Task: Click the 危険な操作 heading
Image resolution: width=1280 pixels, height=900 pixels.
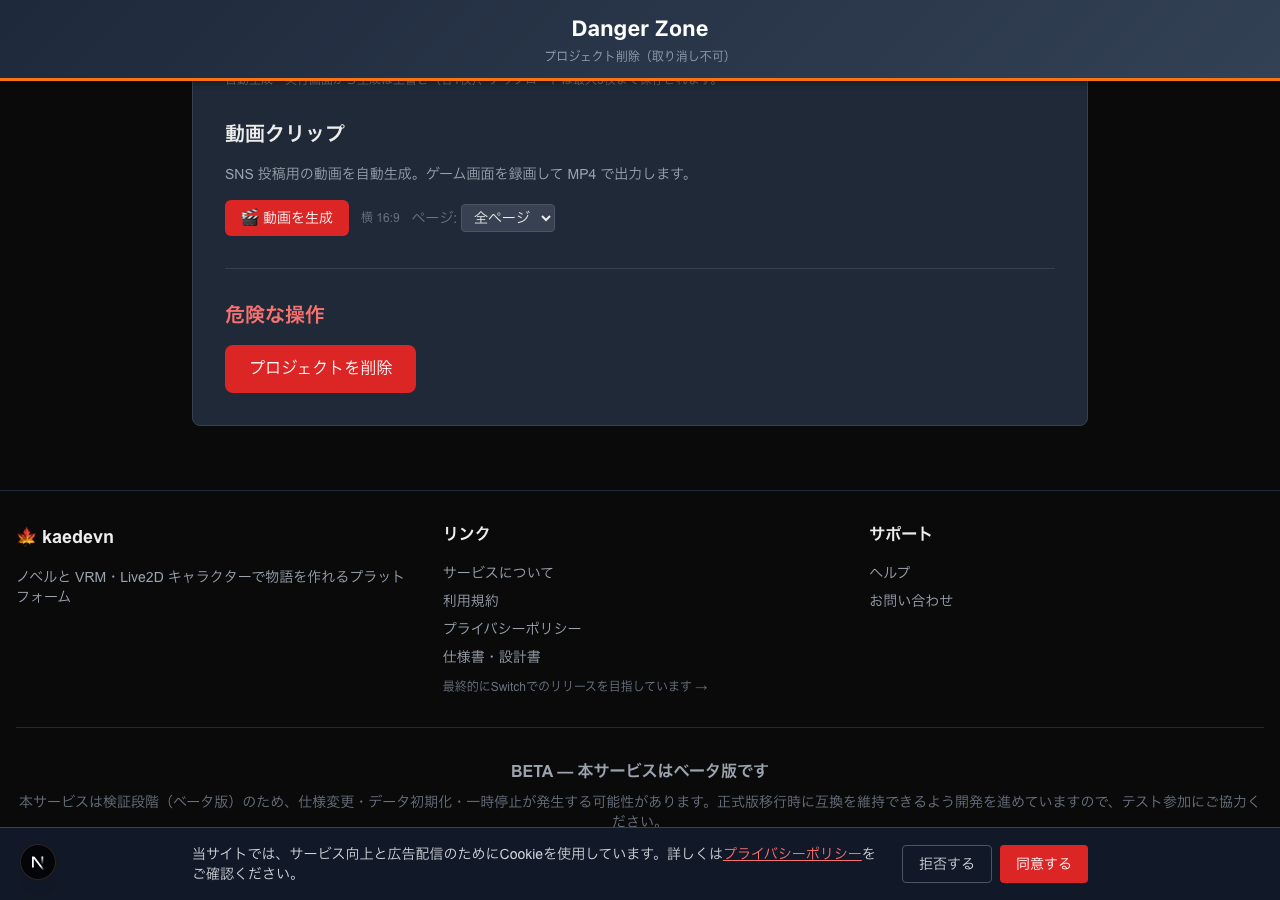Action: tap(275, 314)
